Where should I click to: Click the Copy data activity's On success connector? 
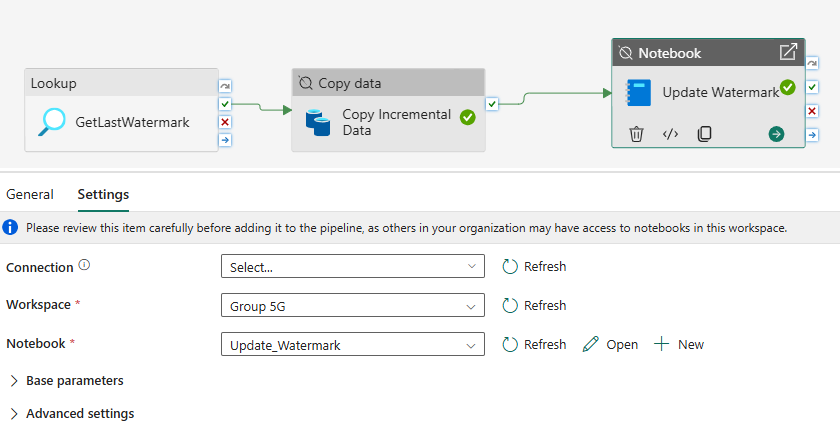pos(492,104)
